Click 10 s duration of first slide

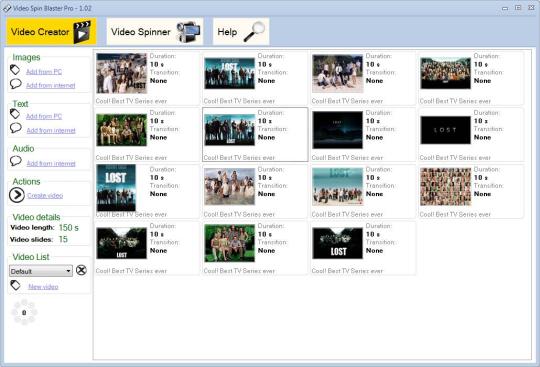(x=157, y=64)
